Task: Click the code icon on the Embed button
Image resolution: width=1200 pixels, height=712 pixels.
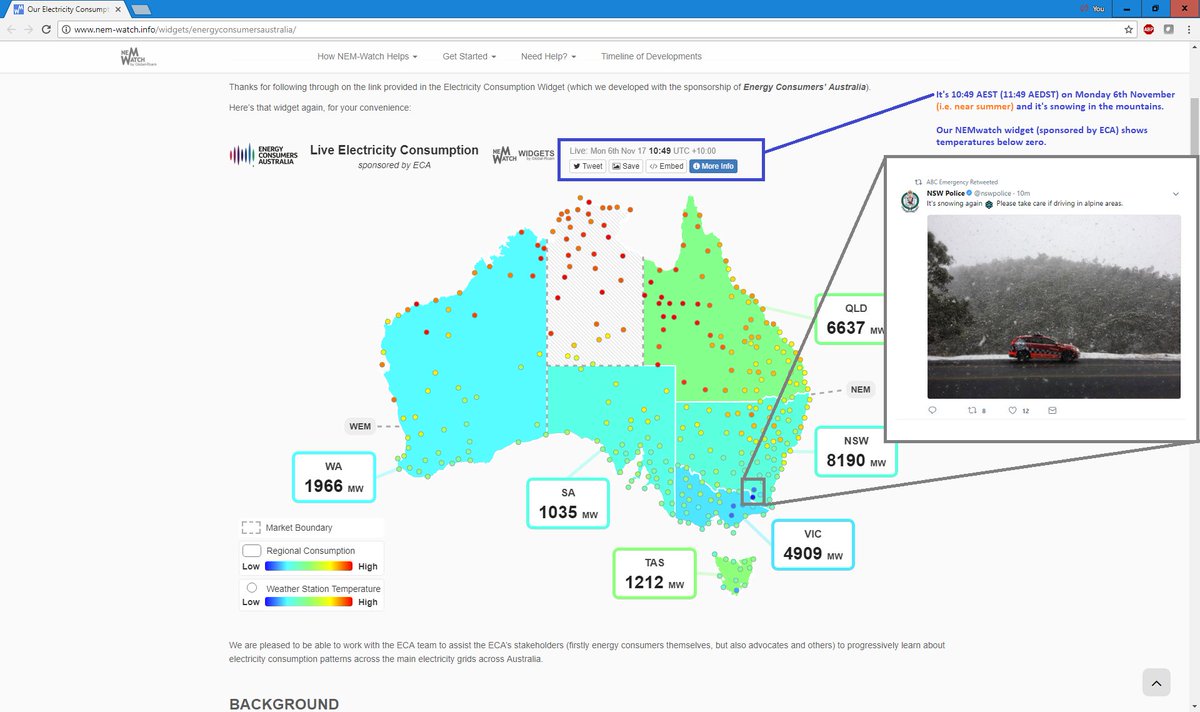Action: point(653,166)
